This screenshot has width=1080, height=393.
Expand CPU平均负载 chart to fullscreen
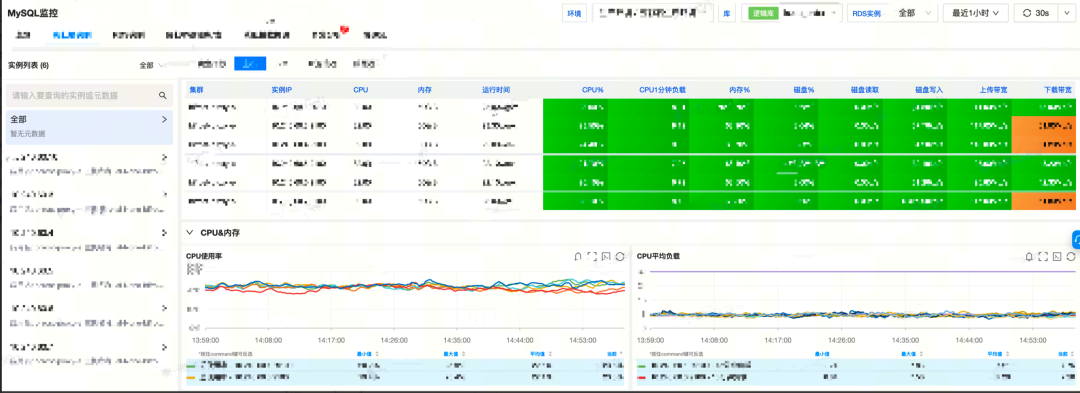(x=1043, y=256)
